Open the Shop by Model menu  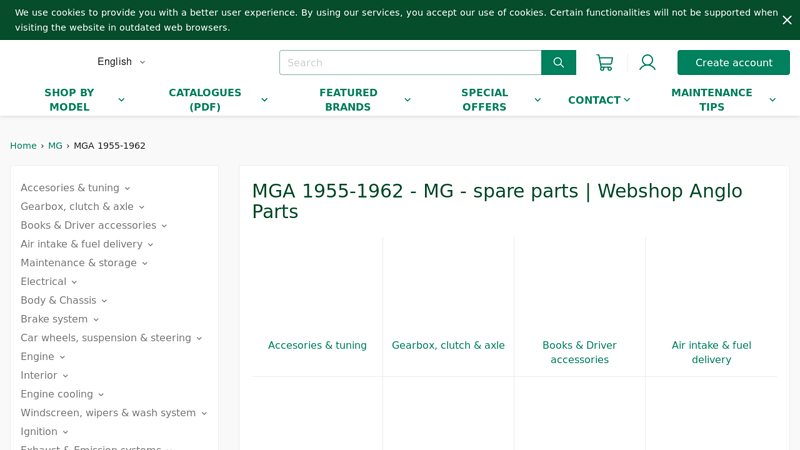coord(69,99)
